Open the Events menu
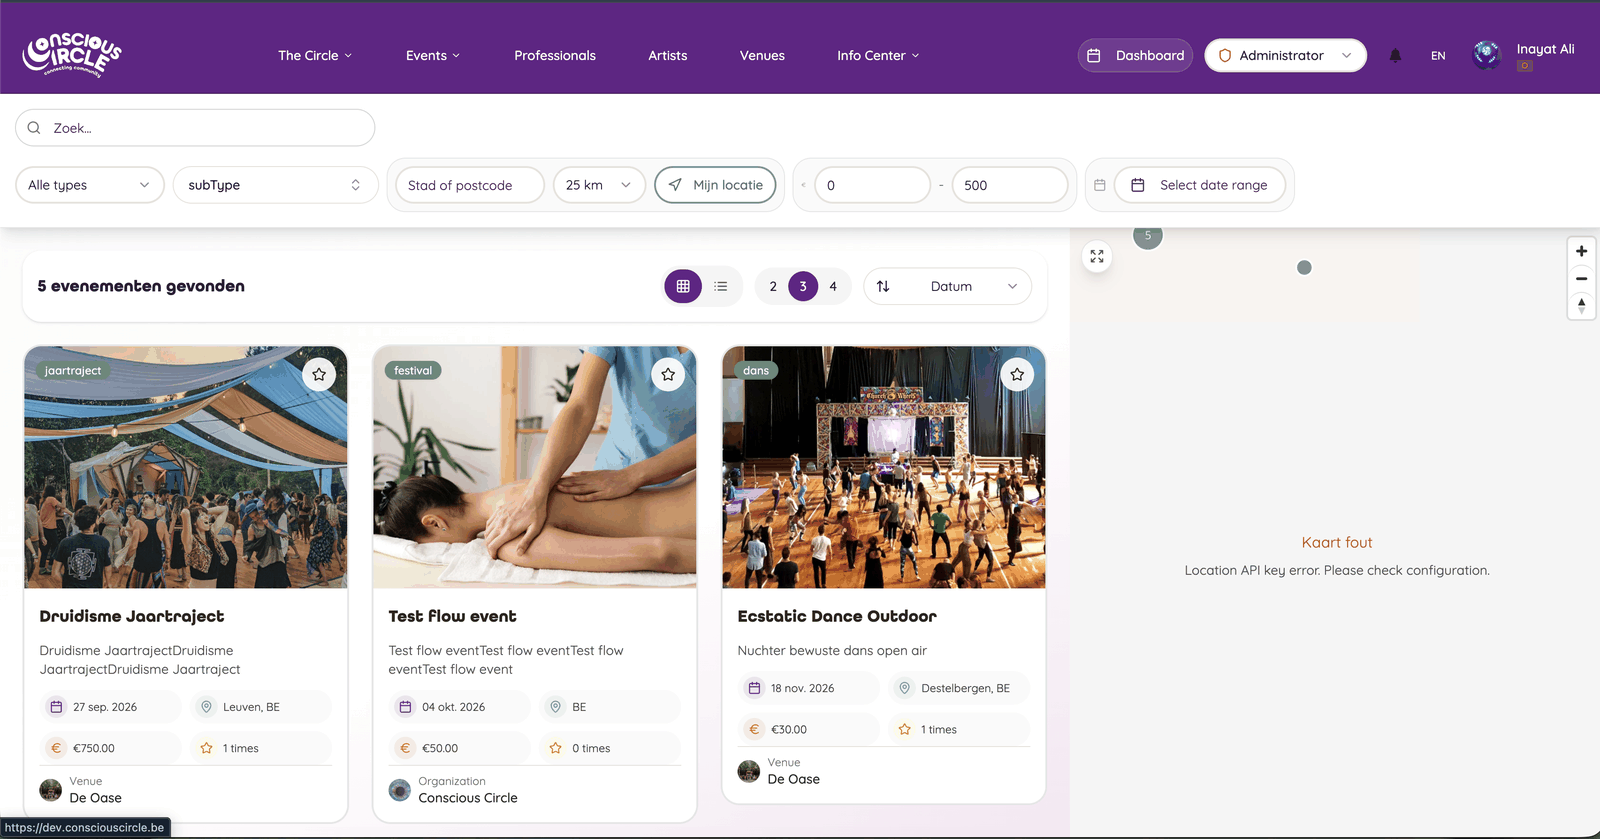 [433, 56]
